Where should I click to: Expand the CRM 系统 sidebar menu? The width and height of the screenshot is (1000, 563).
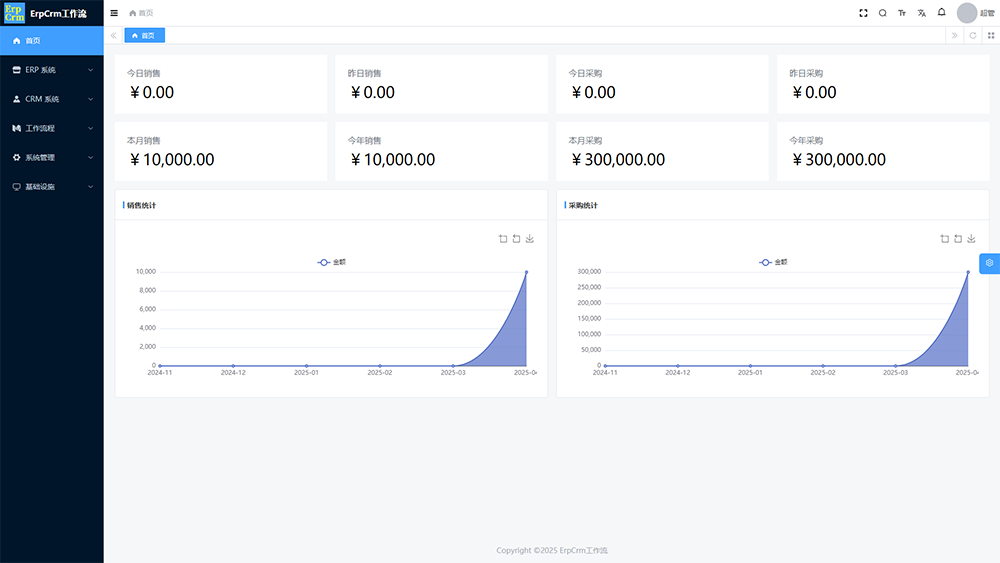click(x=52, y=99)
